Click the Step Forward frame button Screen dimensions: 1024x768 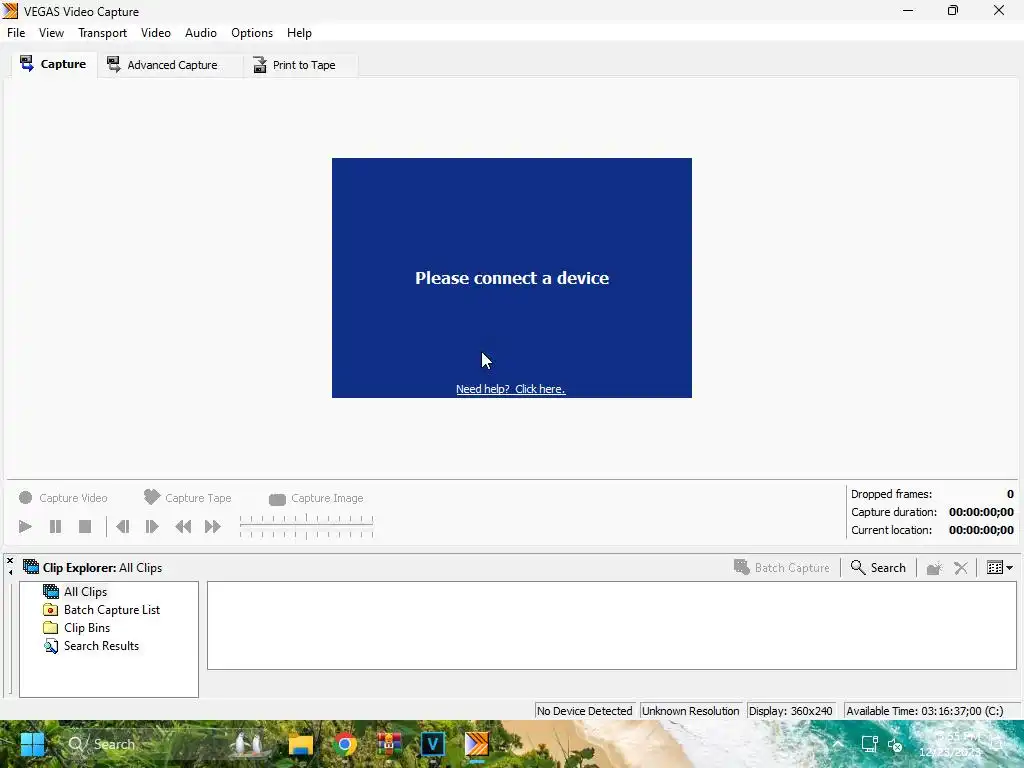coord(152,526)
